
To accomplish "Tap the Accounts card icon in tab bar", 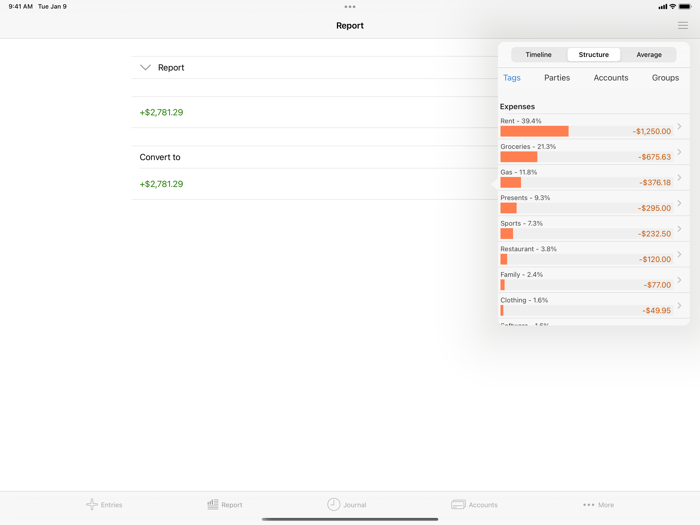I will coord(458,504).
